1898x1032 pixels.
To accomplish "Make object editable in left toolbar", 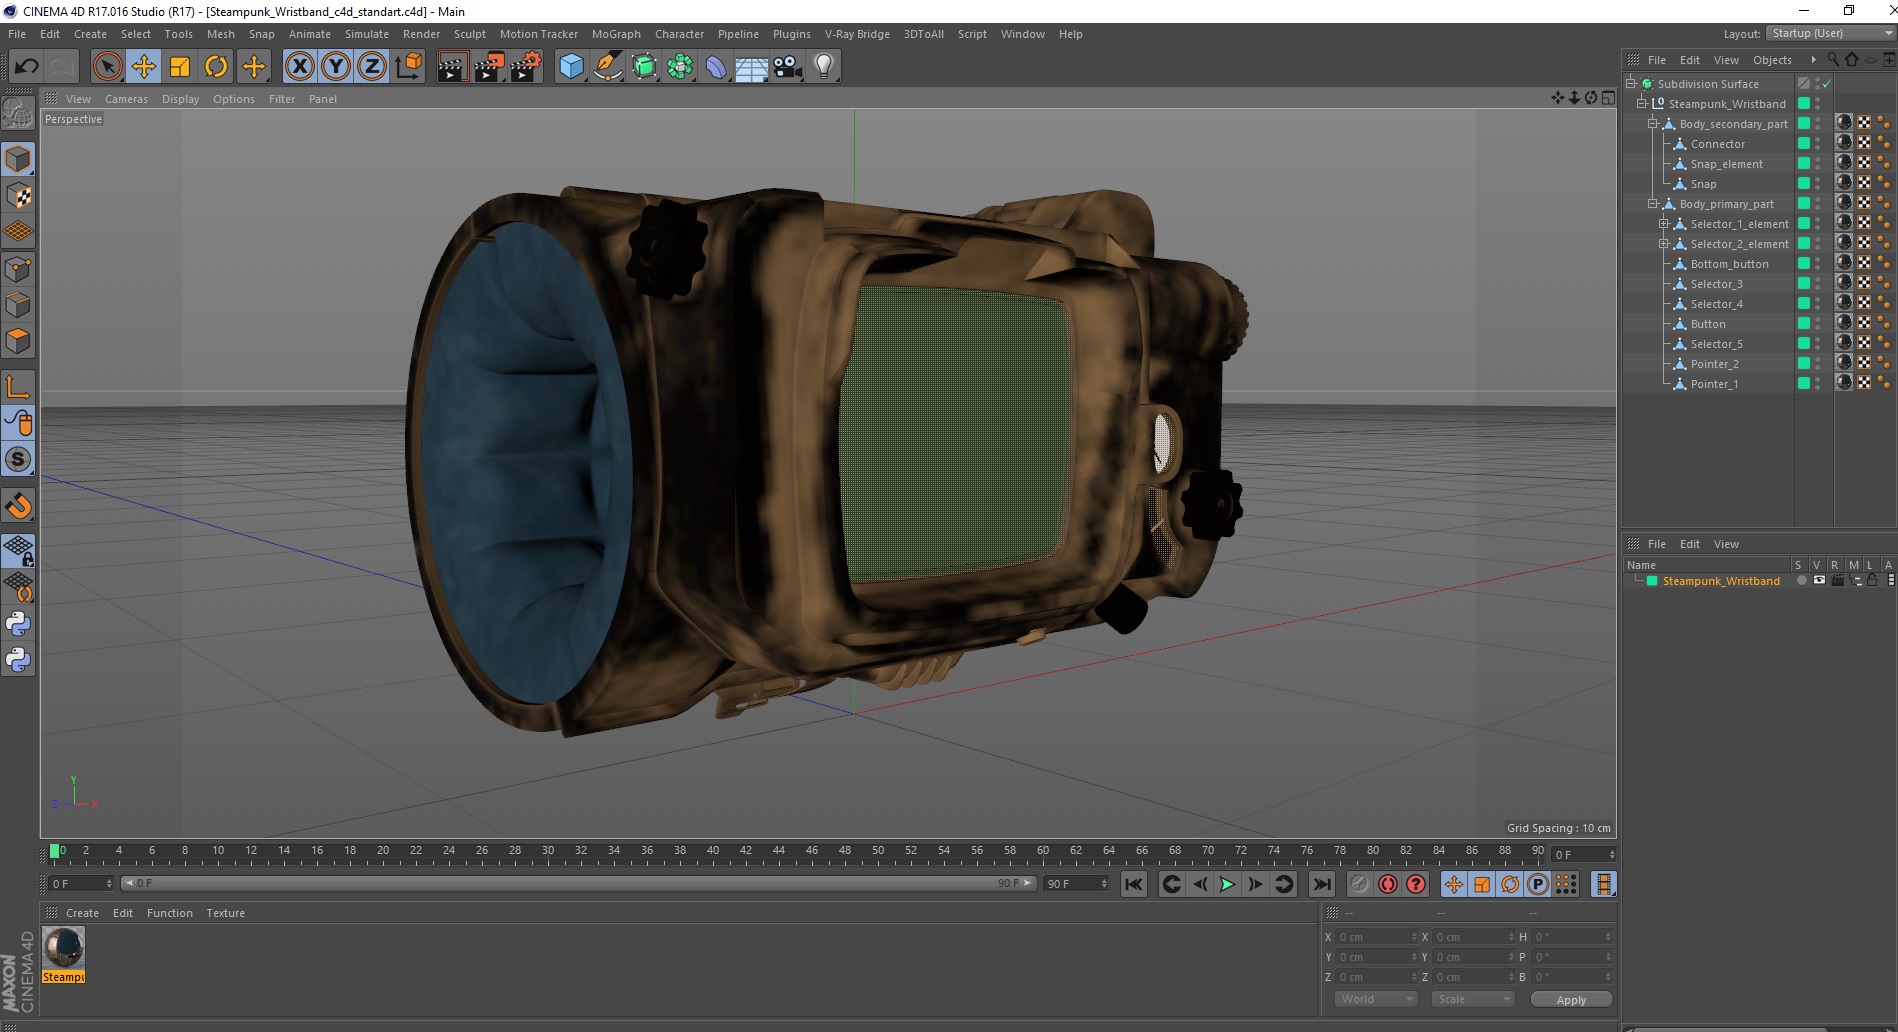I will tap(18, 113).
